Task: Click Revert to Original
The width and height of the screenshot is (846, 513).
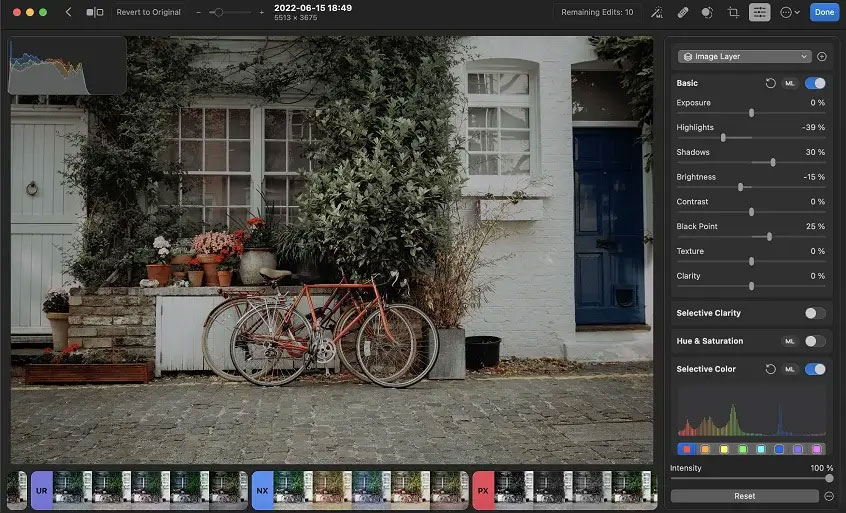Action: click(148, 12)
